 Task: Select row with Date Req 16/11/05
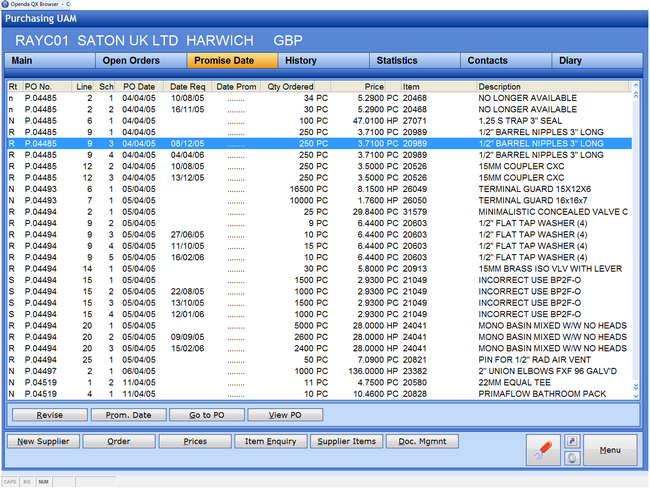tap(320, 110)
